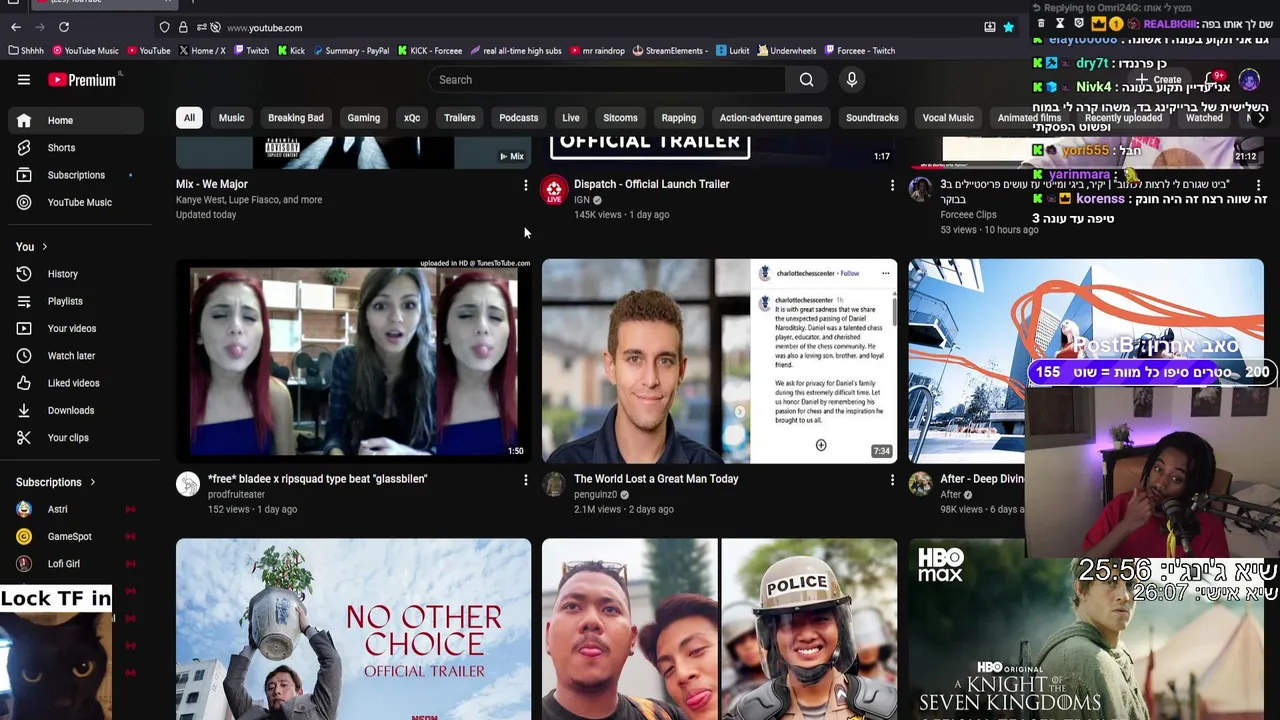The height and width of the screenshot is (720, 1280).
Task: Open the YouTube hamburger guide menu
Action: (24, 80)
